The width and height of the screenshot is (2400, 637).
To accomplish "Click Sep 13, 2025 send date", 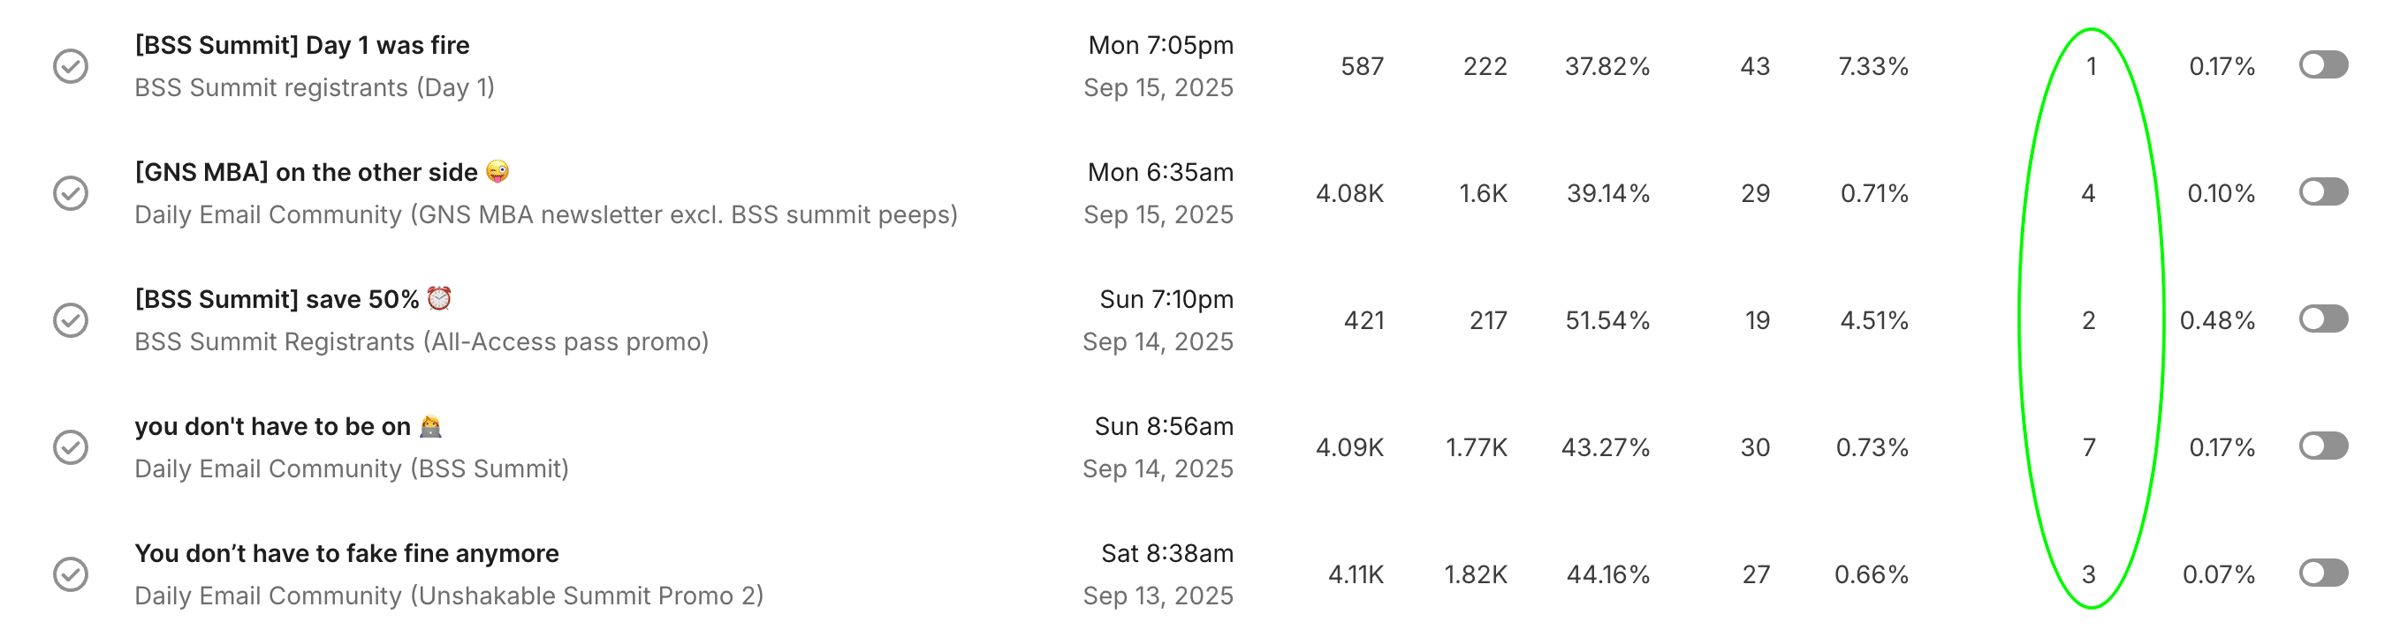I will [x=1158, y=596].
